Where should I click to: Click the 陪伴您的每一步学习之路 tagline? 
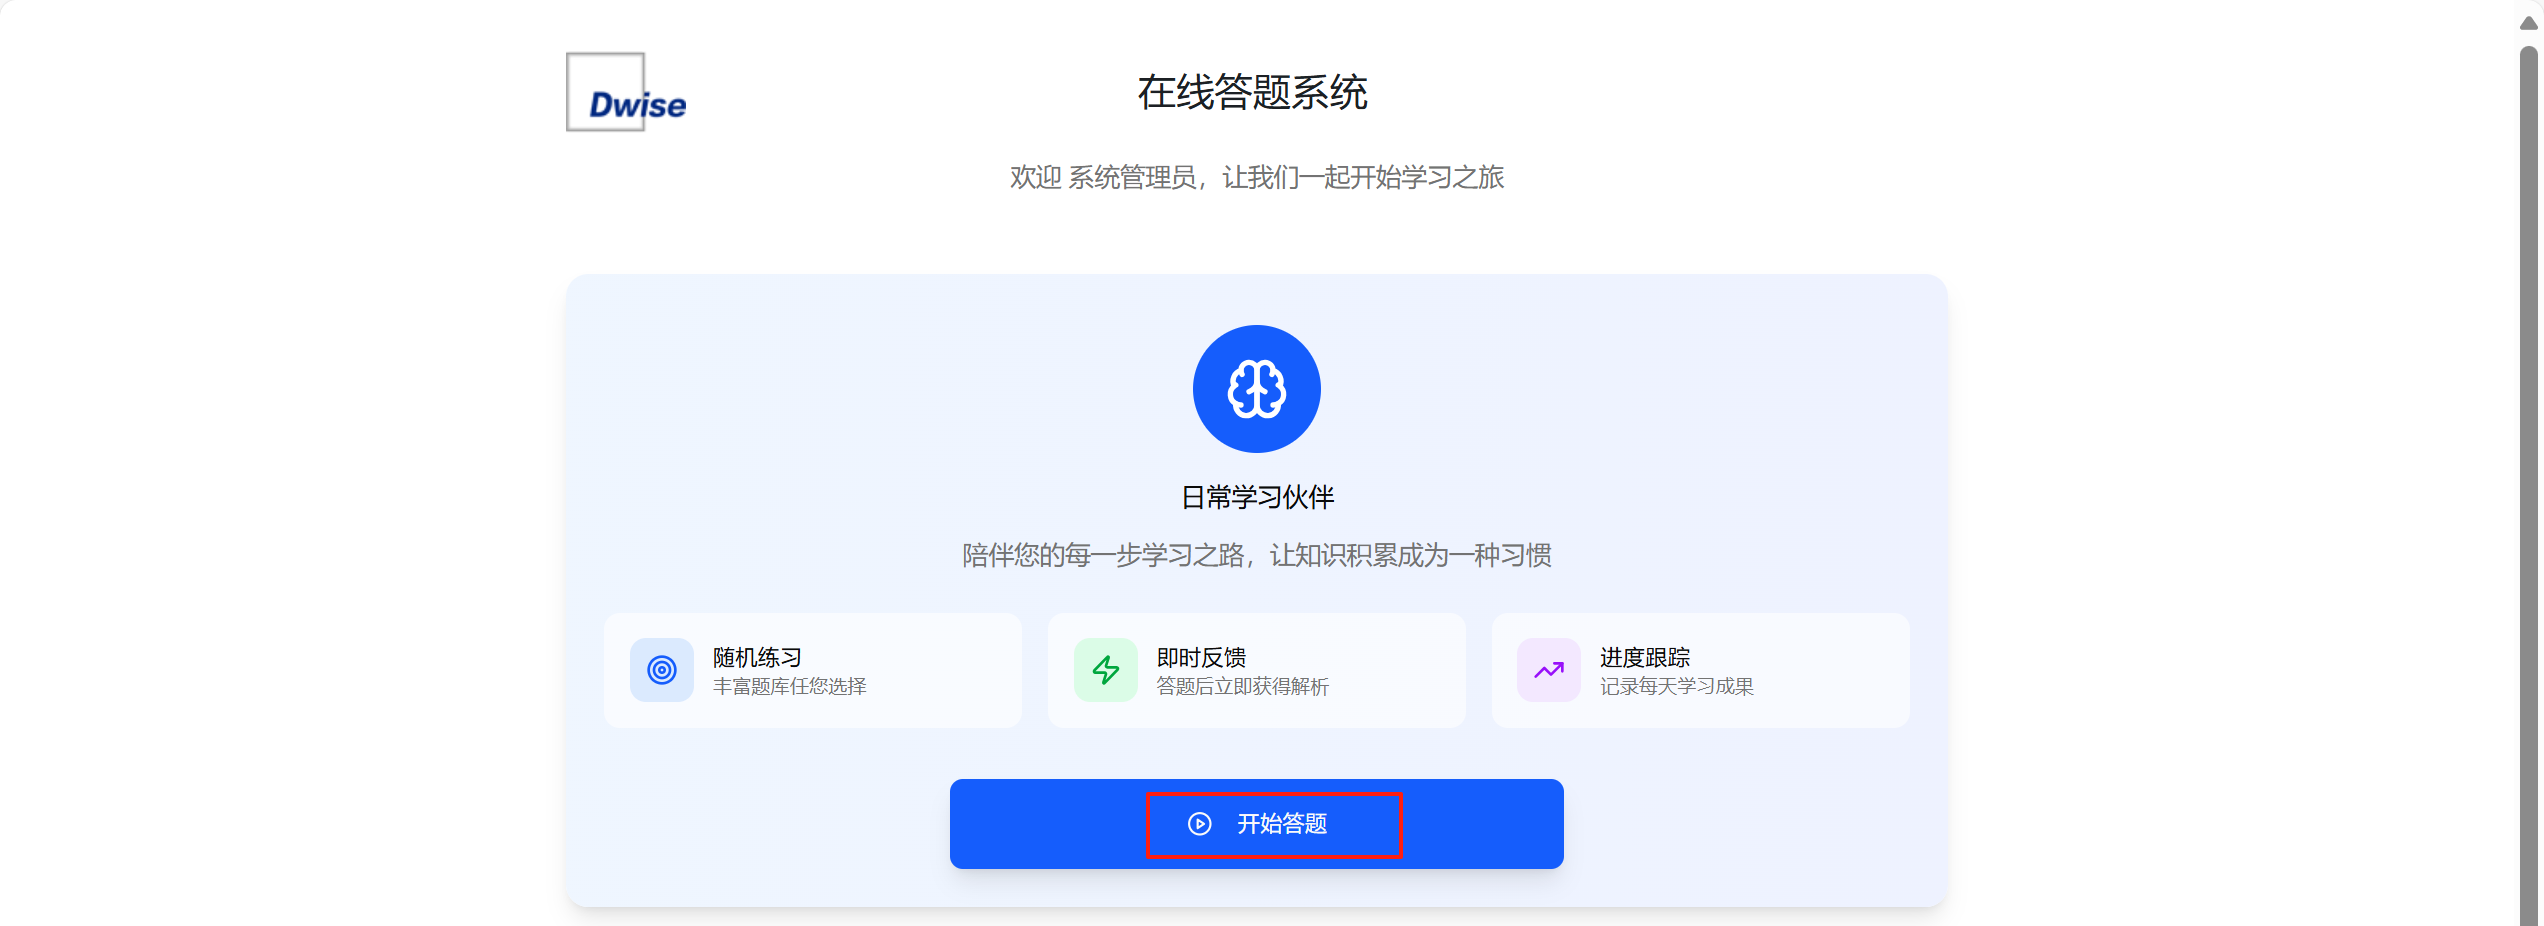(x=1103, y=556)
